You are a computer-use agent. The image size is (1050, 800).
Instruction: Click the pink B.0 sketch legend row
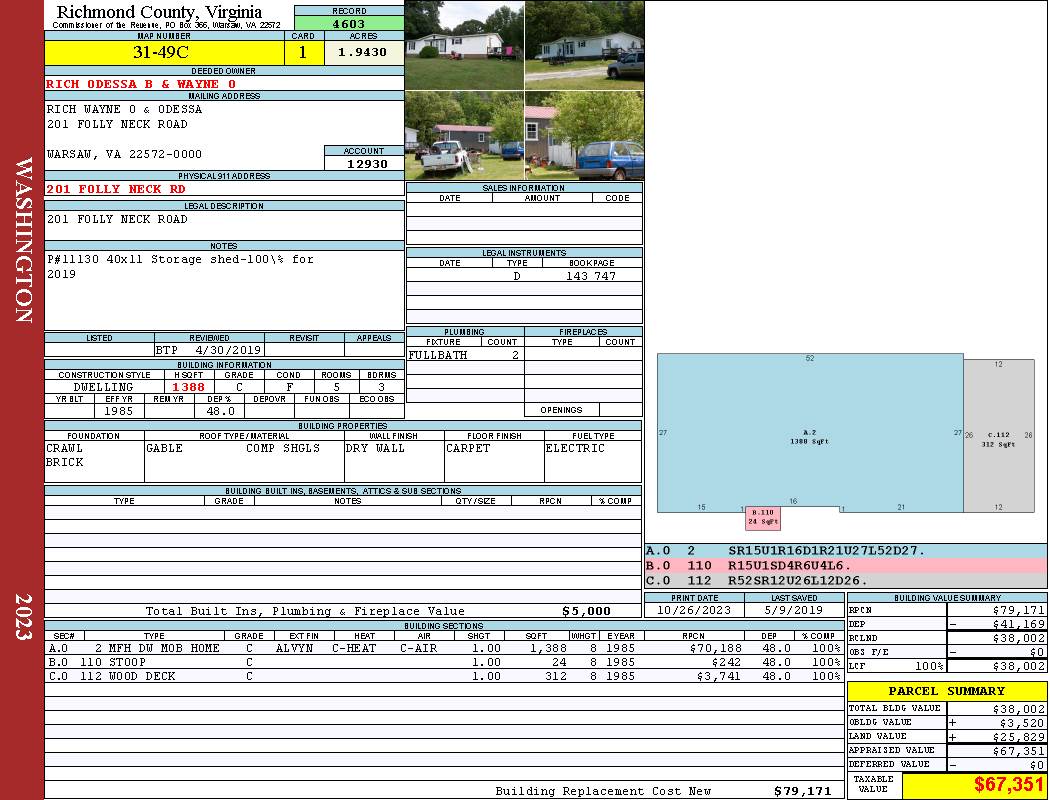(x=845, y=565)
